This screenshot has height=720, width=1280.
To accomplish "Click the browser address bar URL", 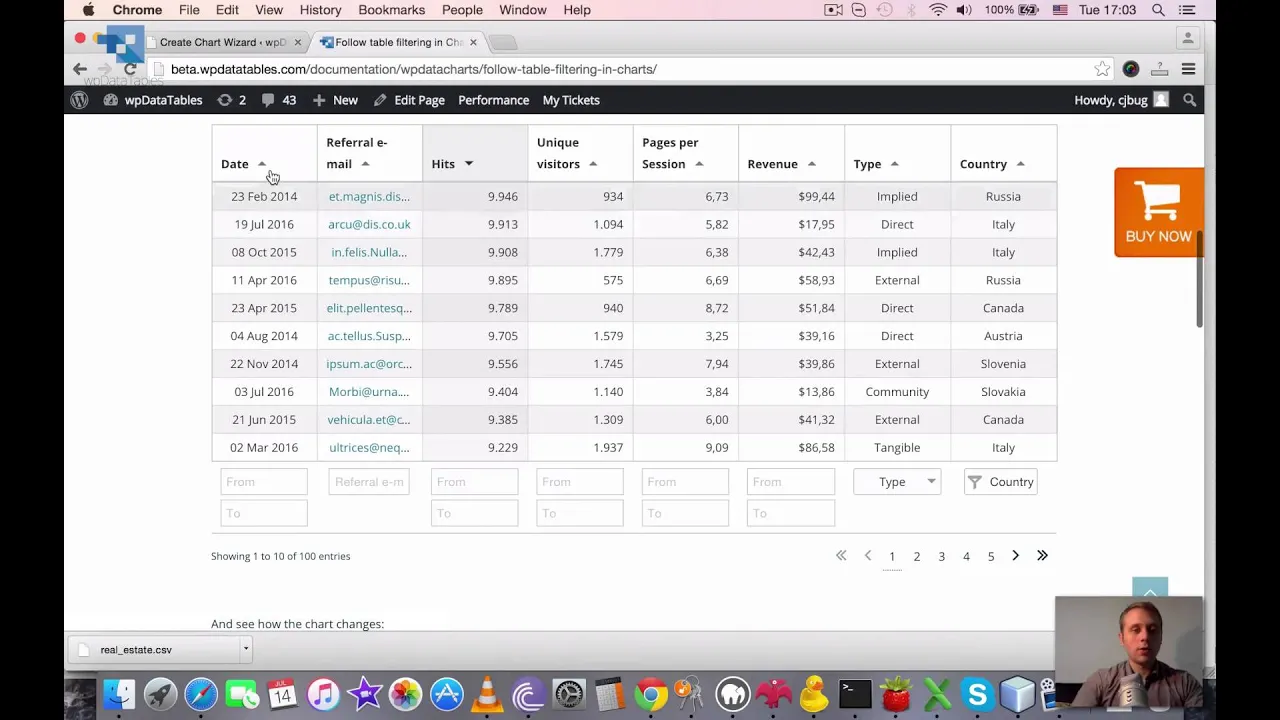I will pos(414,69).
